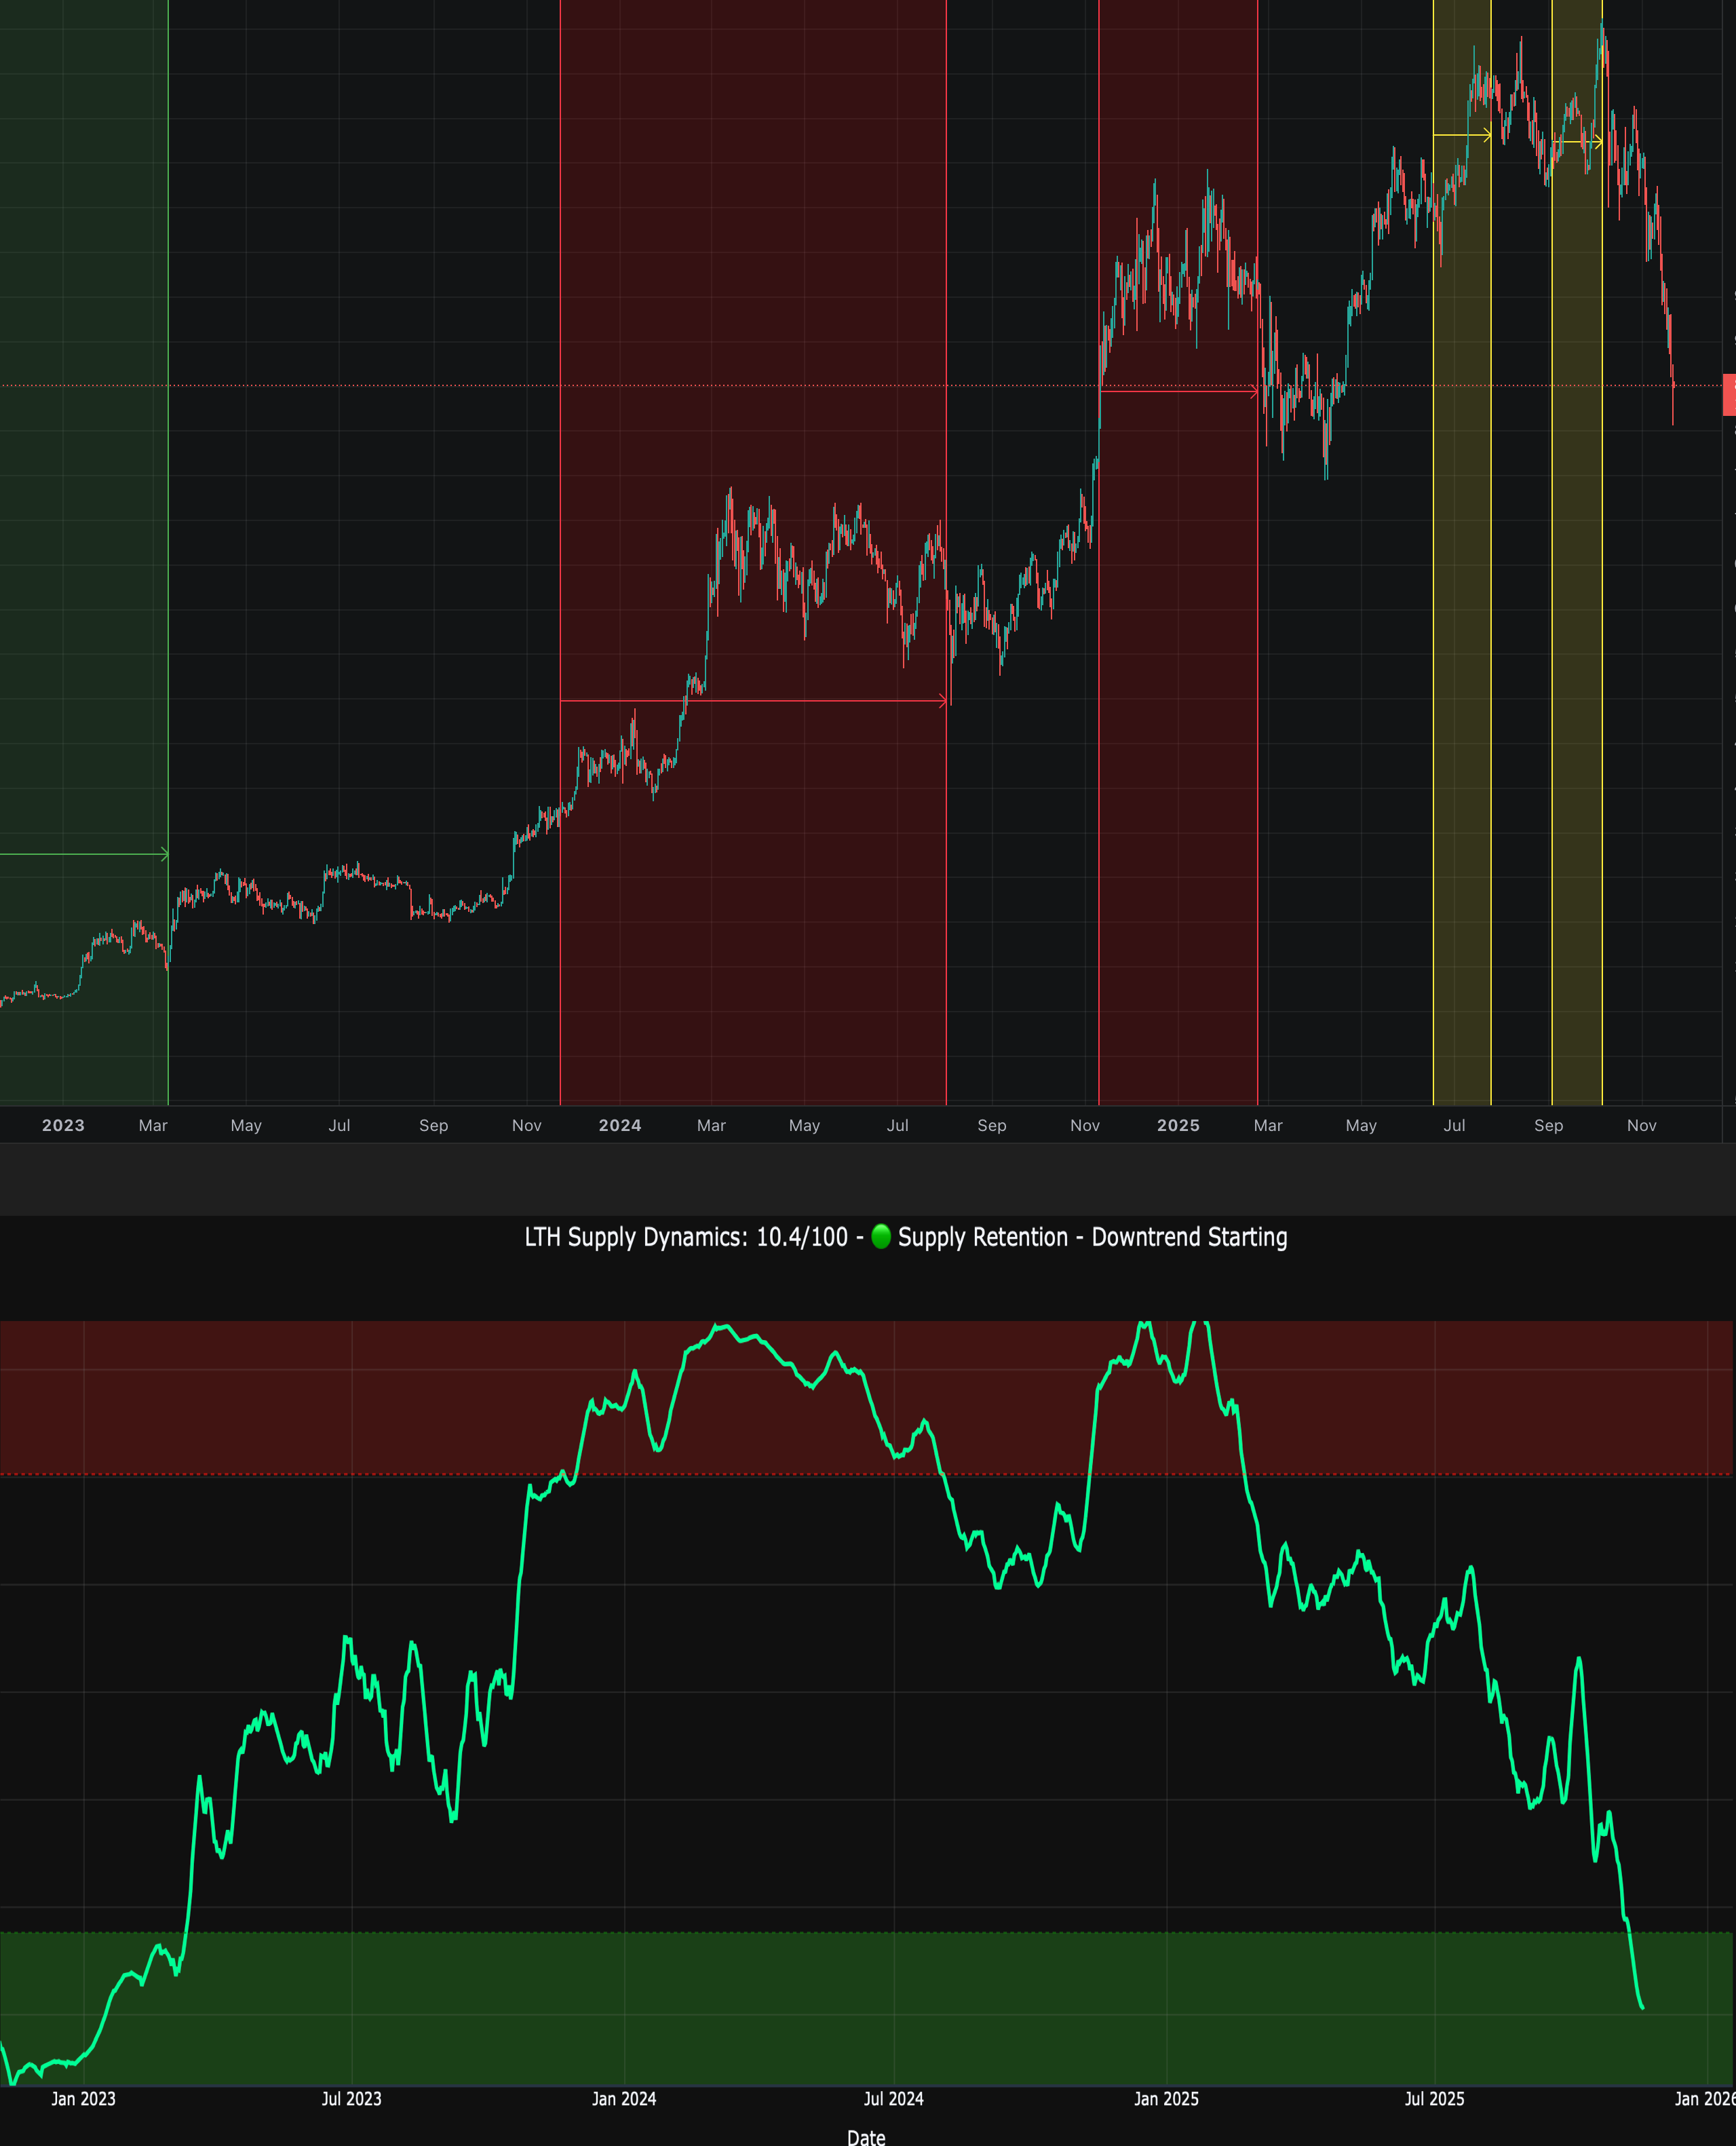Select the first yellow shaded zone in July 2025
Viewport: 1736px width, 2146px height.
[1461, 600]
